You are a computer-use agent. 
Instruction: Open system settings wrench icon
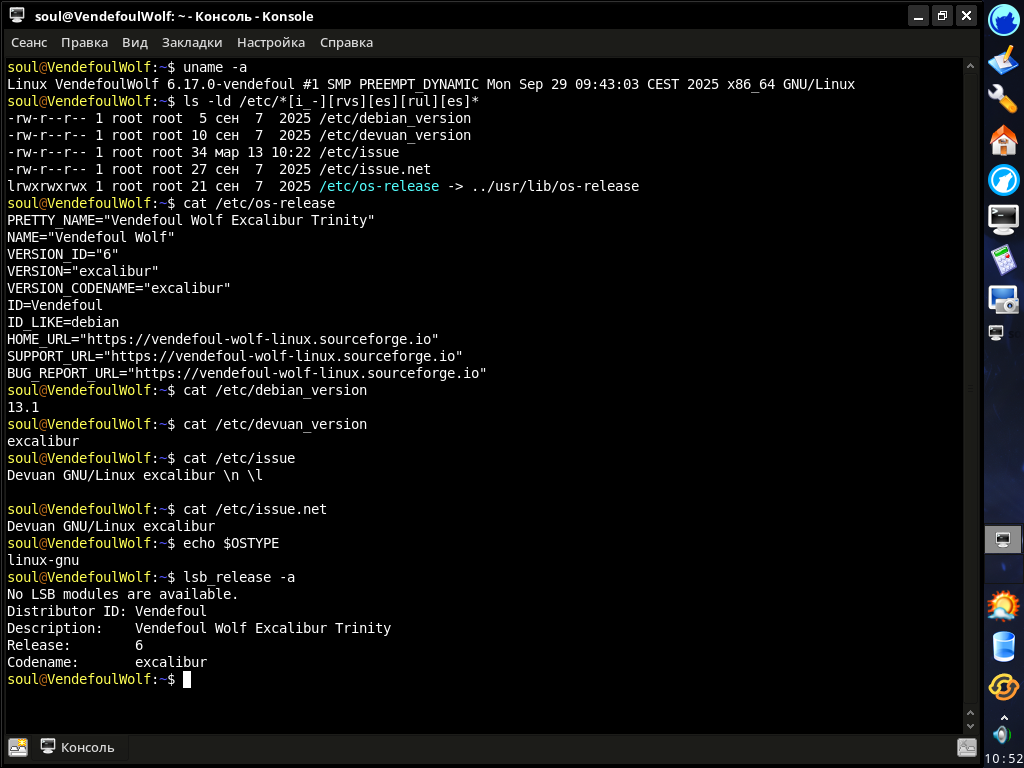pos(1003,99)
